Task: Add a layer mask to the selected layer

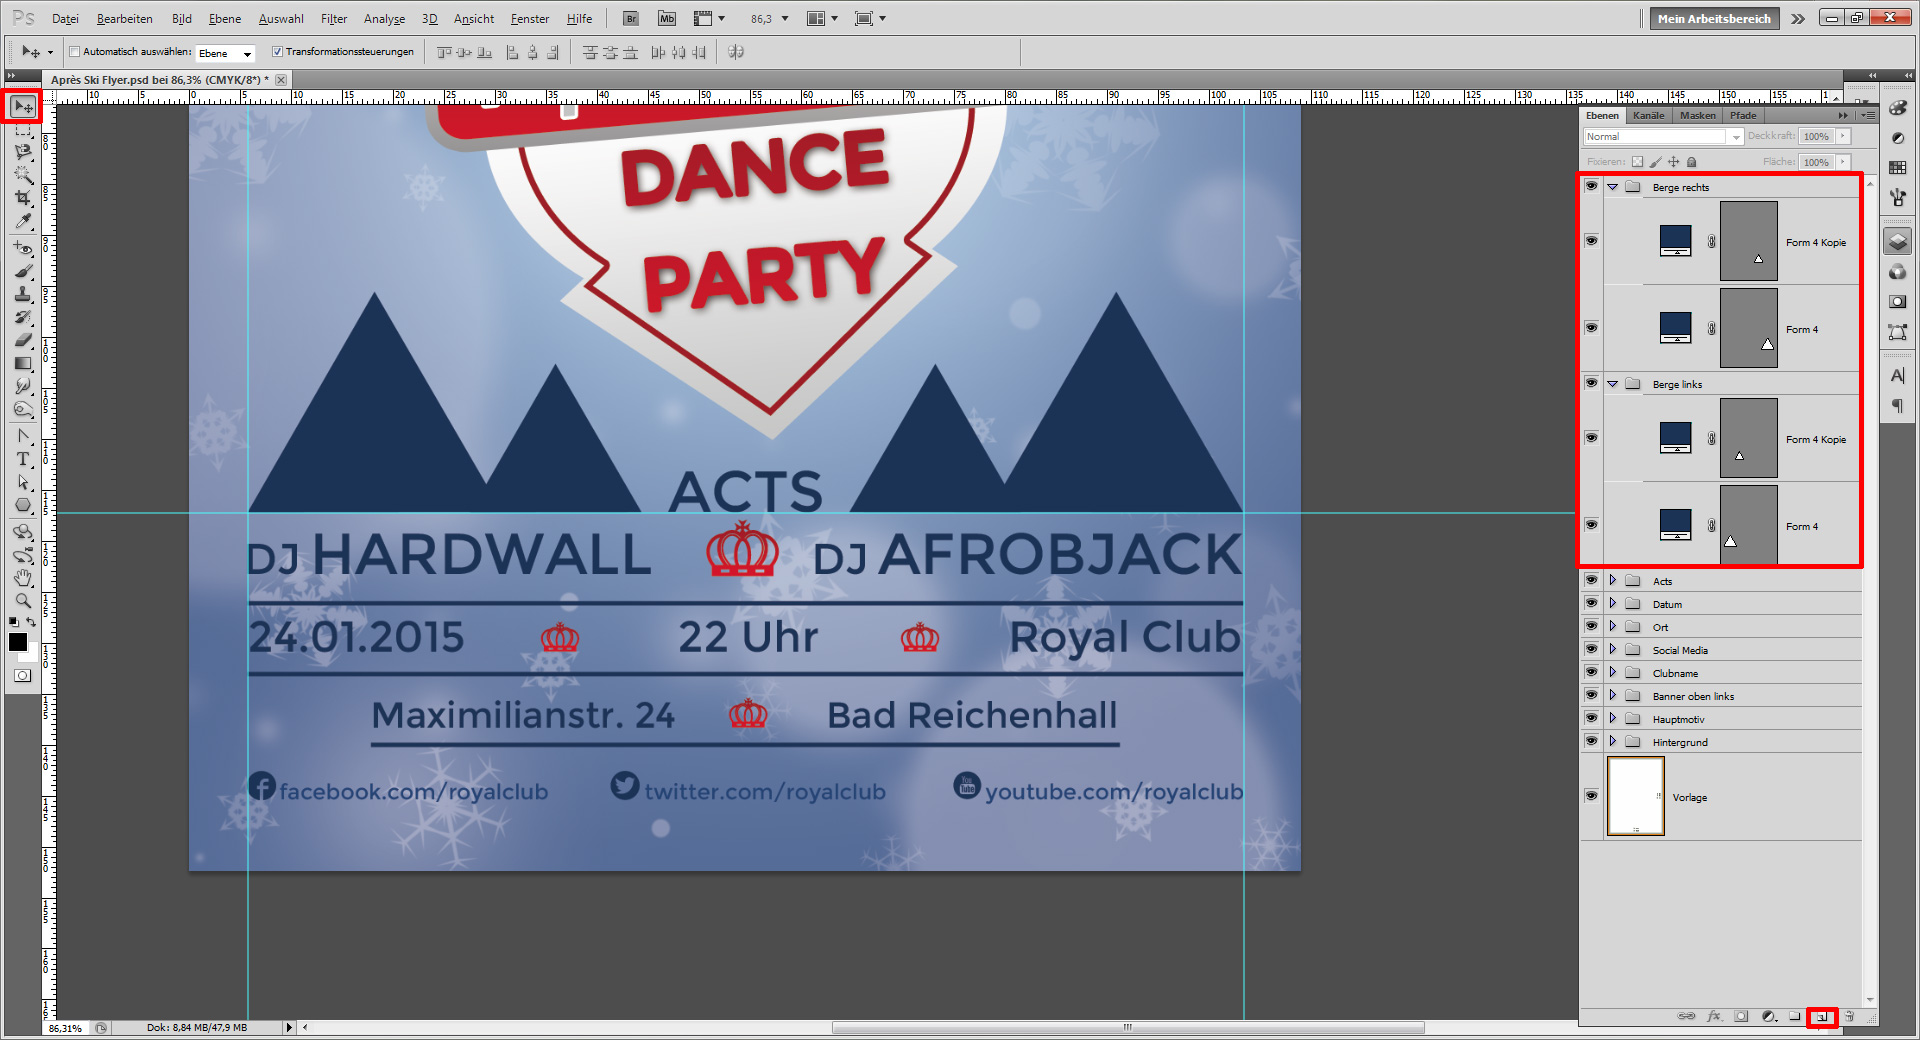Action: (1741, 1017)
